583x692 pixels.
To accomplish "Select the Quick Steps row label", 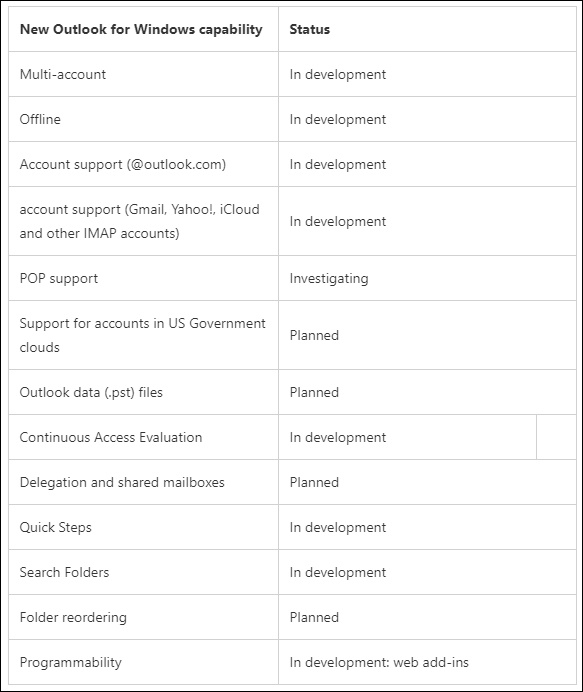I will (56, 527).
